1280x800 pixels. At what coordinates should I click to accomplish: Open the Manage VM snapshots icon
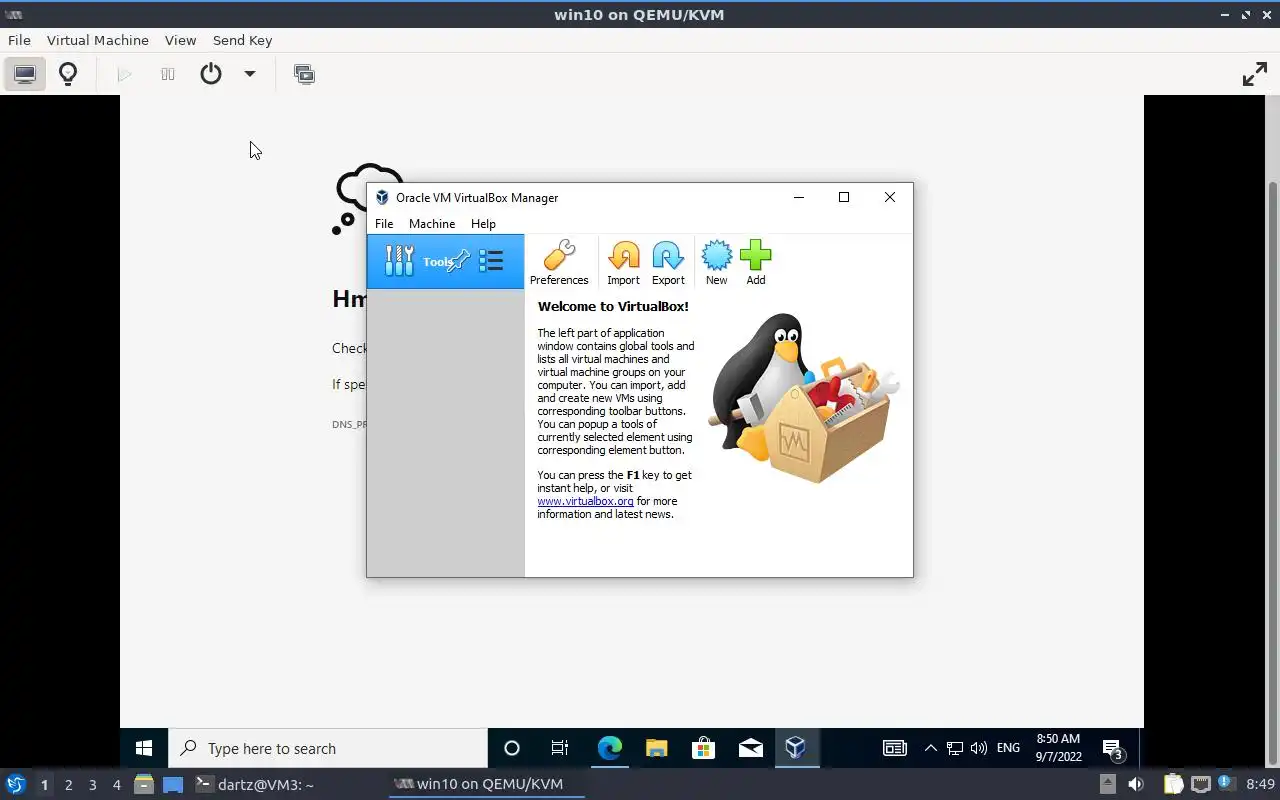304,74
